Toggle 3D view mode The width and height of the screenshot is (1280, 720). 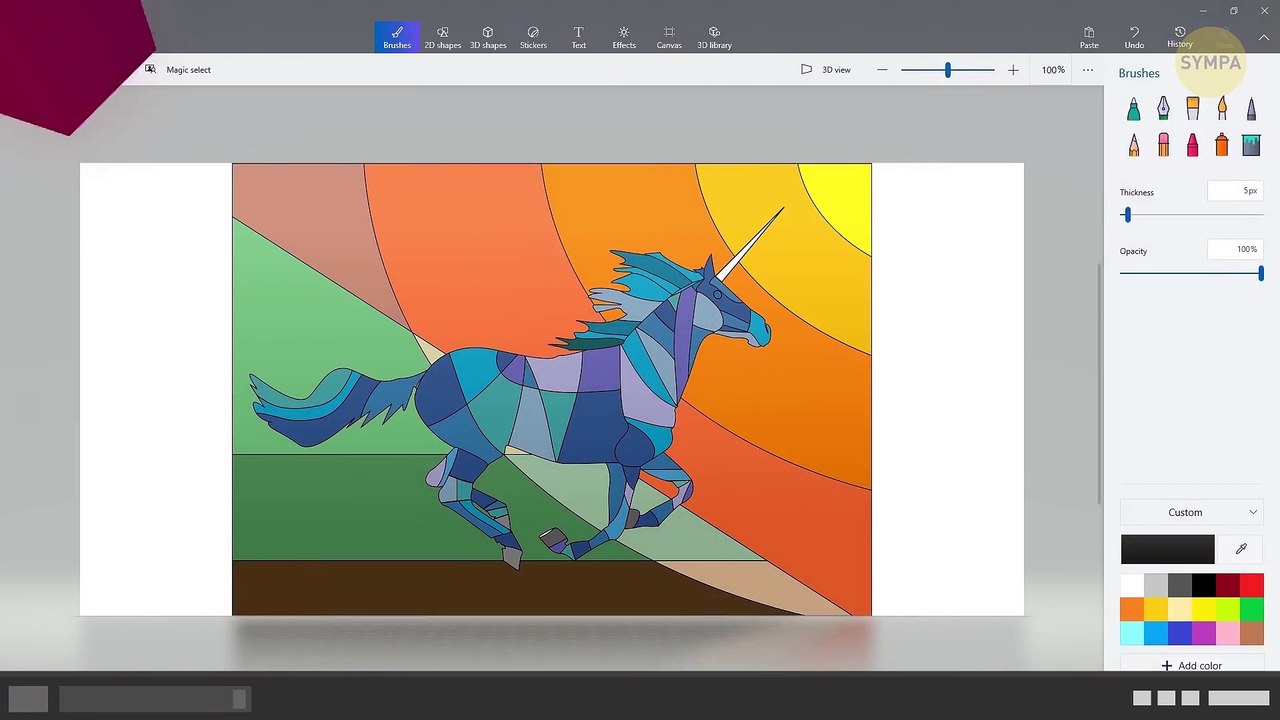pyautogui.click(x=826, y=70)
